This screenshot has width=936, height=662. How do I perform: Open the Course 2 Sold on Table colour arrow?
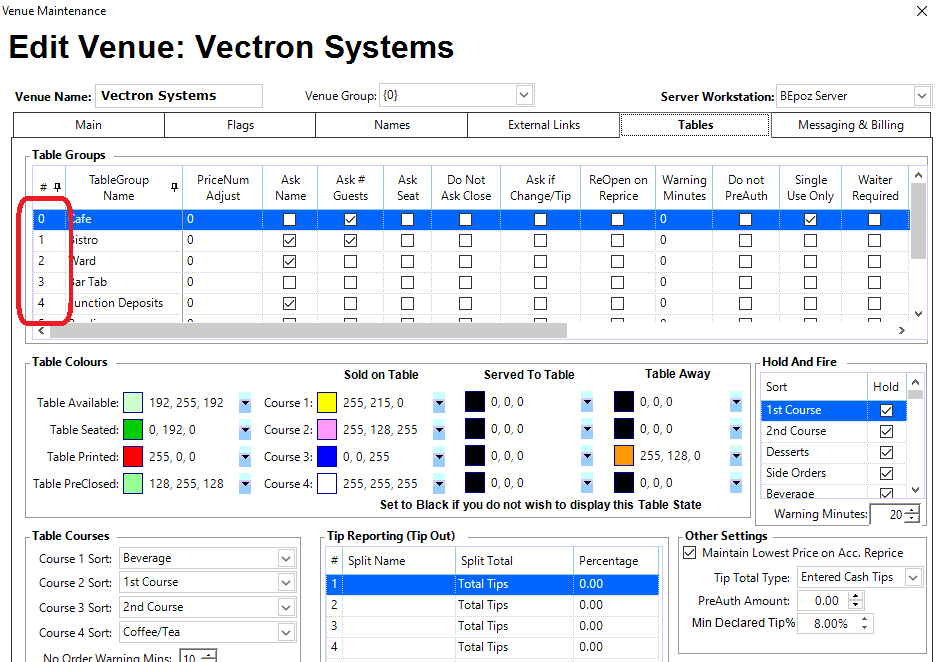click(439, 430)
